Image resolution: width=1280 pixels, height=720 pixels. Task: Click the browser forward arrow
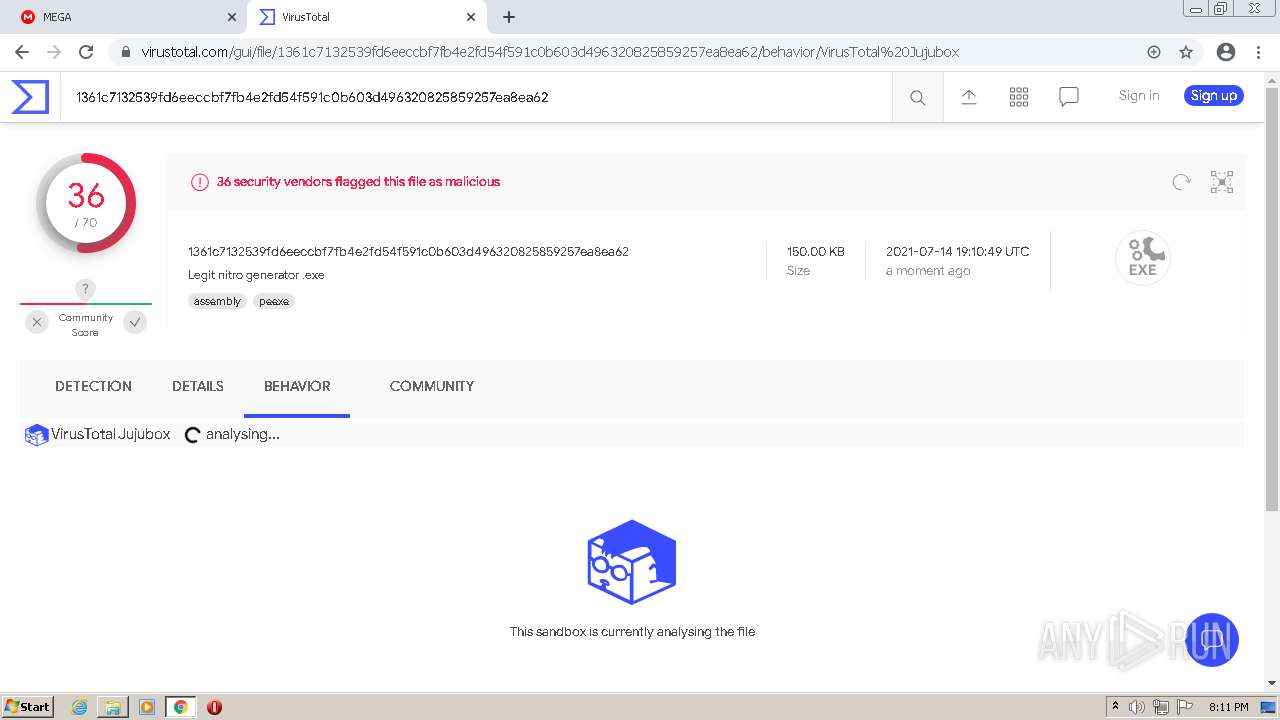[54, 52]
